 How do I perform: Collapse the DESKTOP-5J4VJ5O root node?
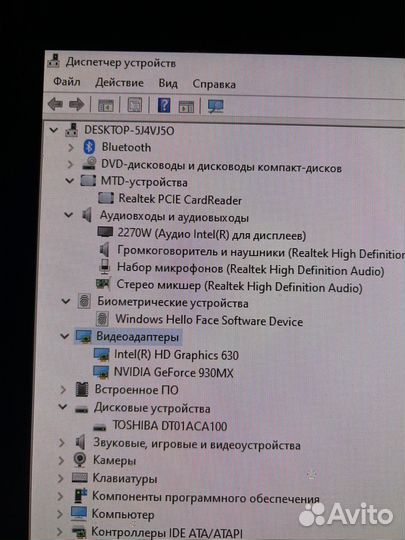click(53, 130)
